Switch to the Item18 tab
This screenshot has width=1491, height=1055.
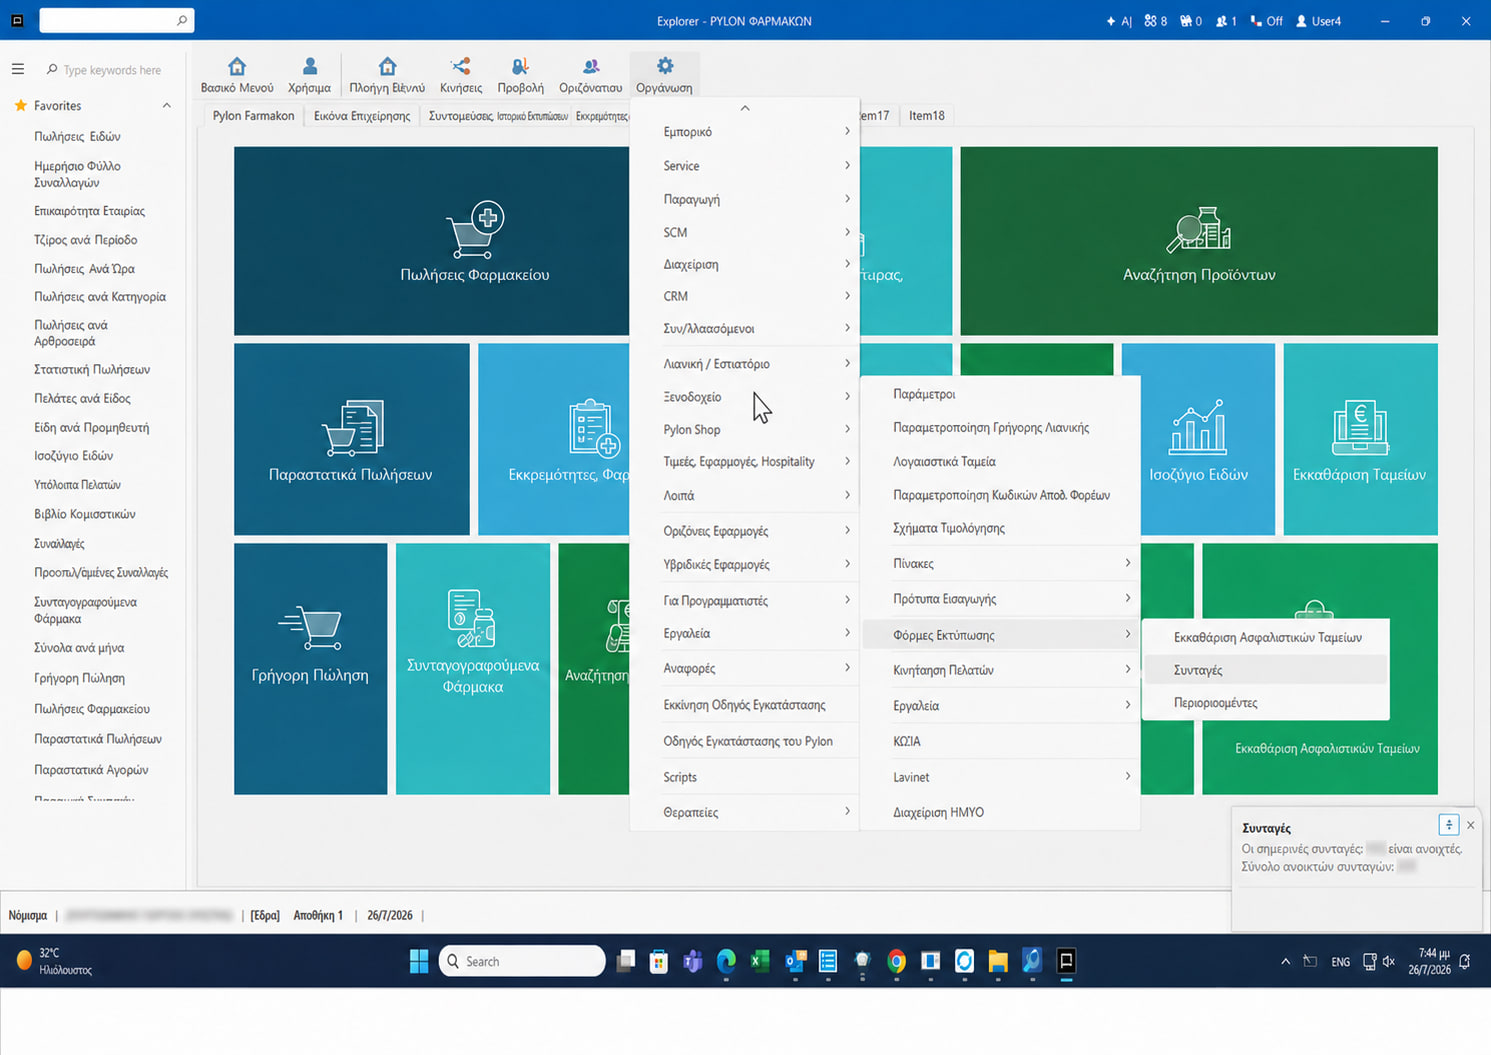[x=927, y=116]
